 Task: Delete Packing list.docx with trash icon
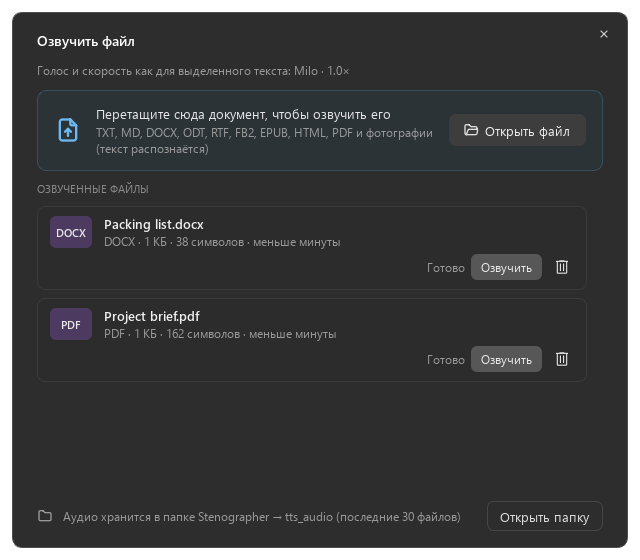point(562,267)
